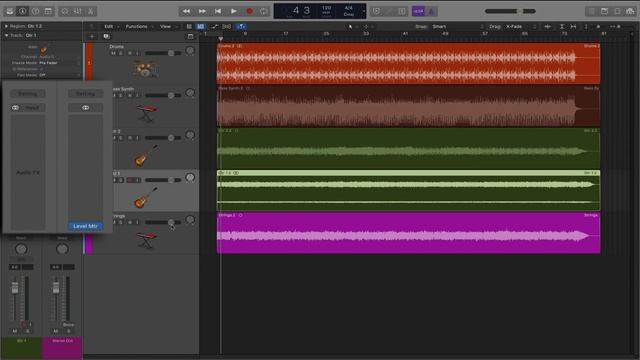The image size is (640, 360).
Task: Click the Level Mtr plugin slot
Action: pos(85,226)
